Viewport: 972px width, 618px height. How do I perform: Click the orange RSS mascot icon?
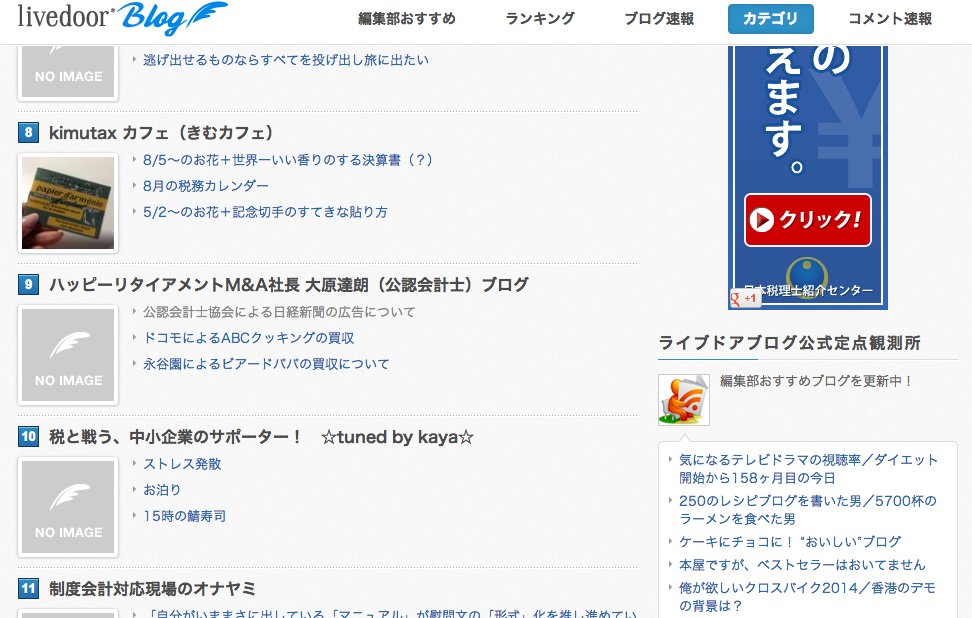[x=684, y=400]
